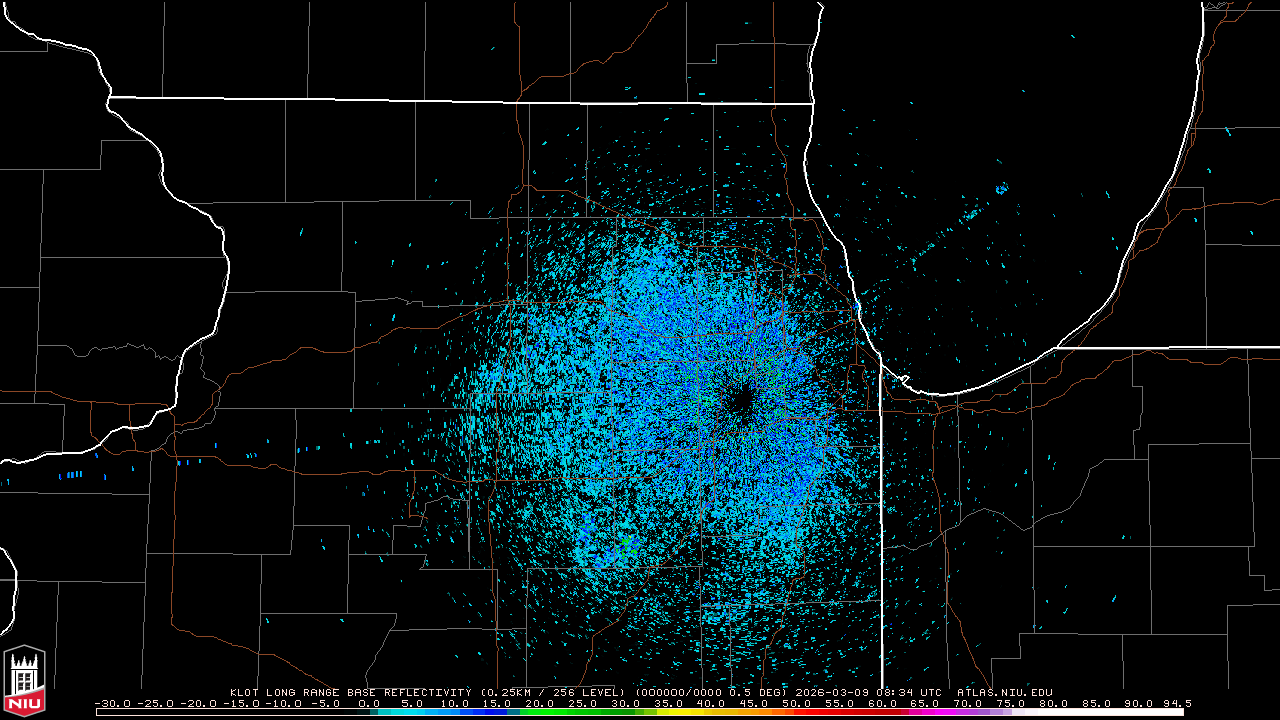The width and height of the screenshot is (1280, 720).
Task: Click the blue echo blob over Lake Michigan
Action: pos(1002,188)
